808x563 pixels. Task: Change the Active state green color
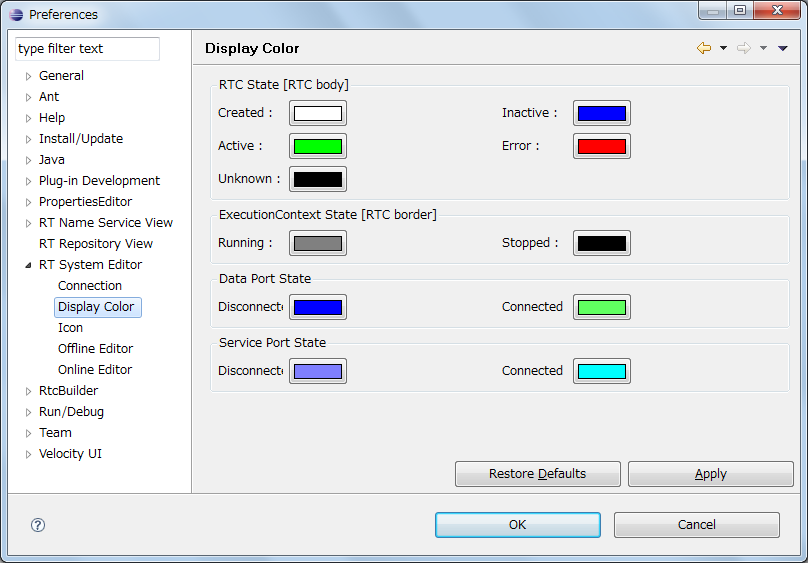[x=318, y=146]
